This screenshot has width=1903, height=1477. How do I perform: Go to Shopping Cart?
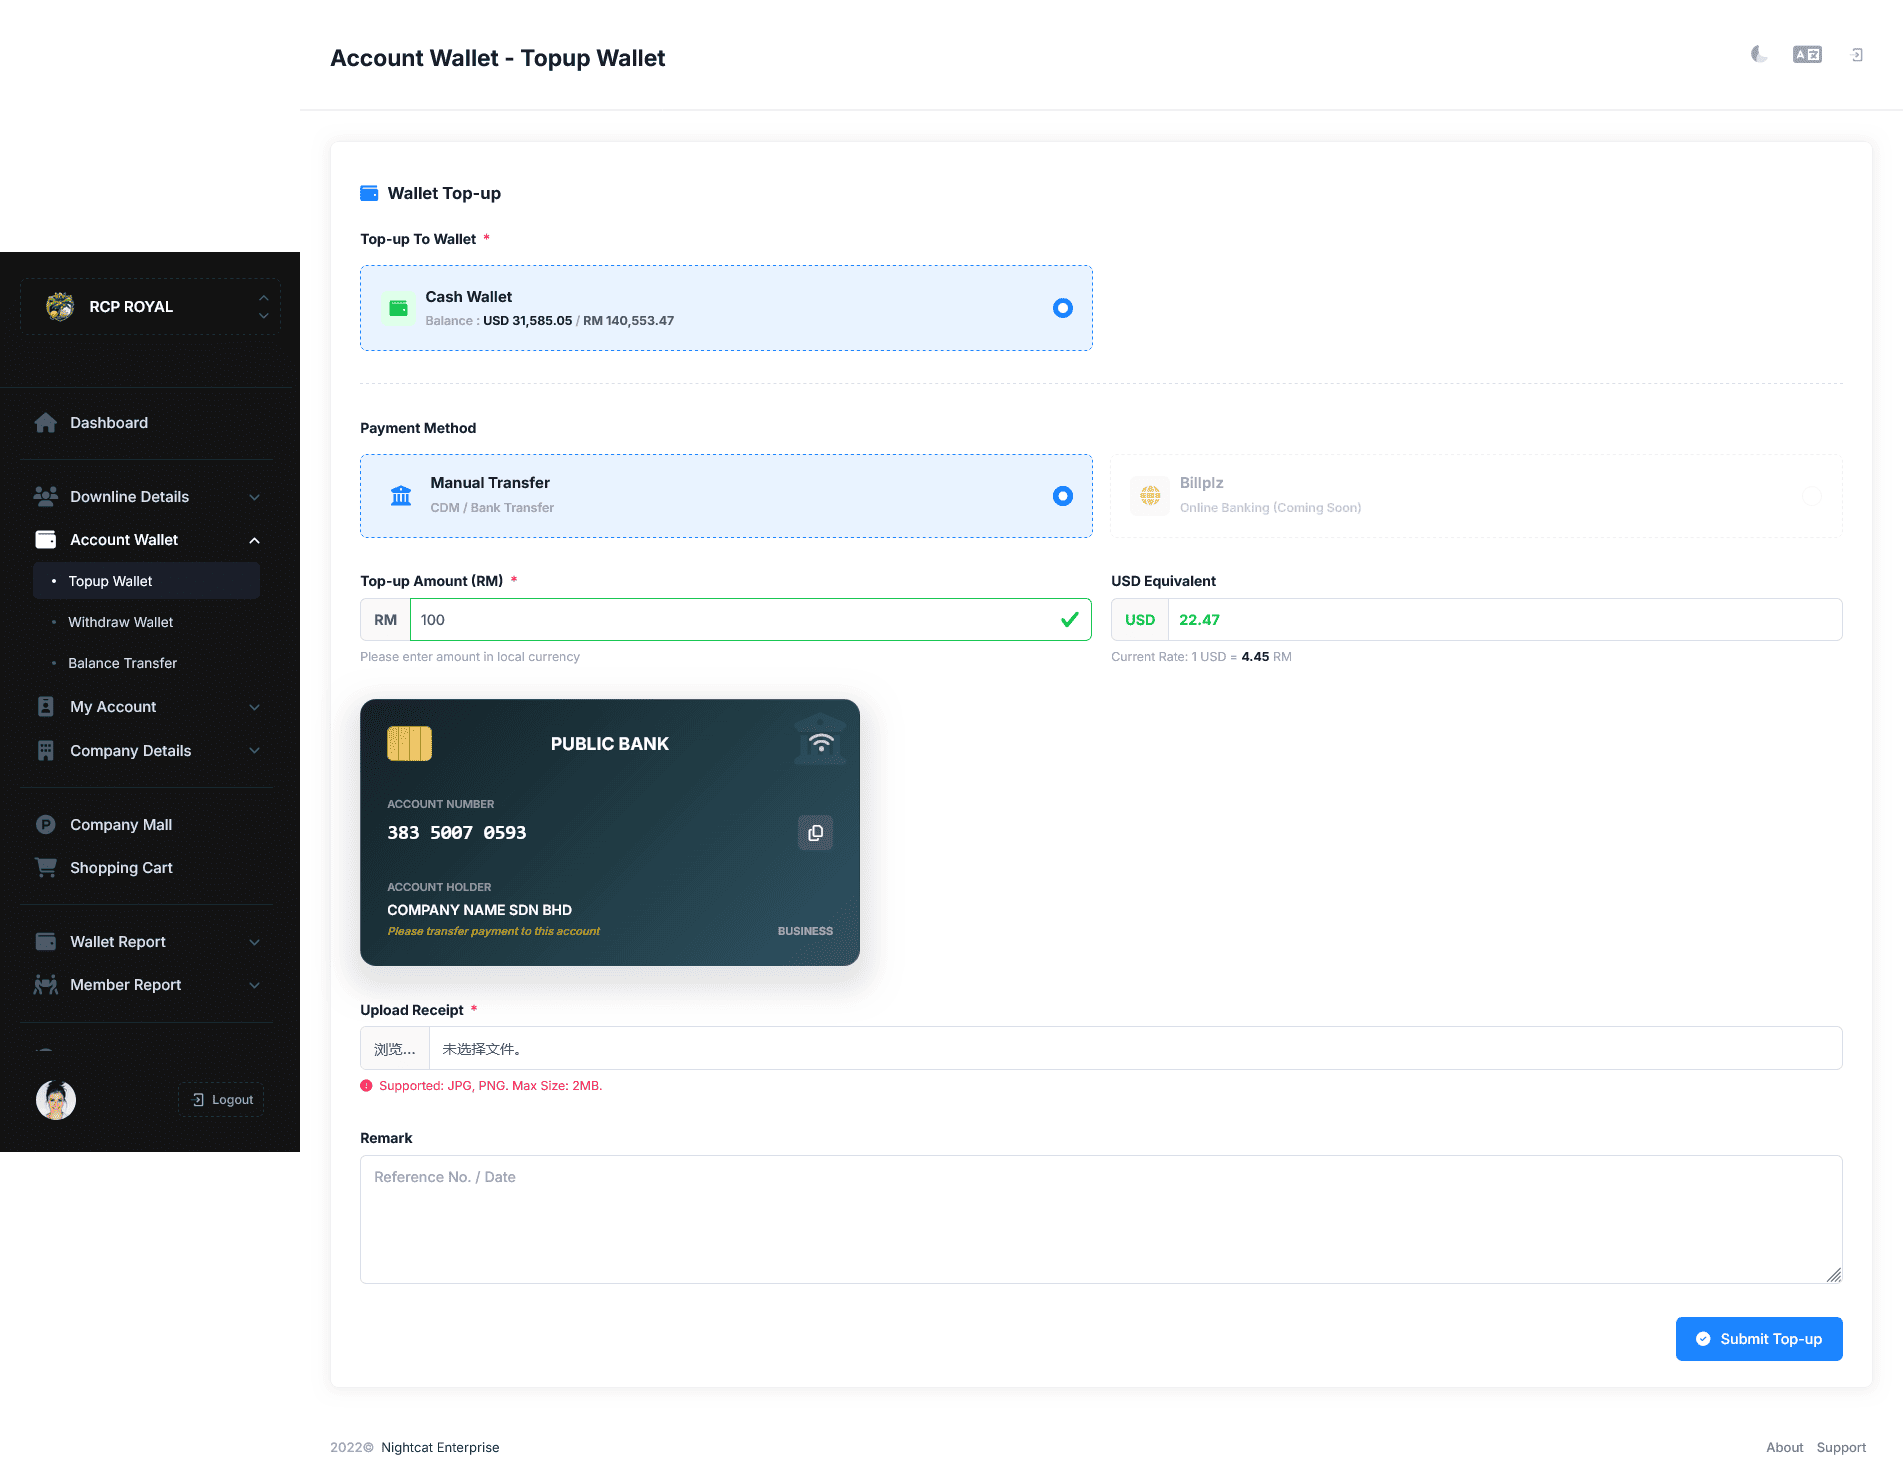coord(146,867)
